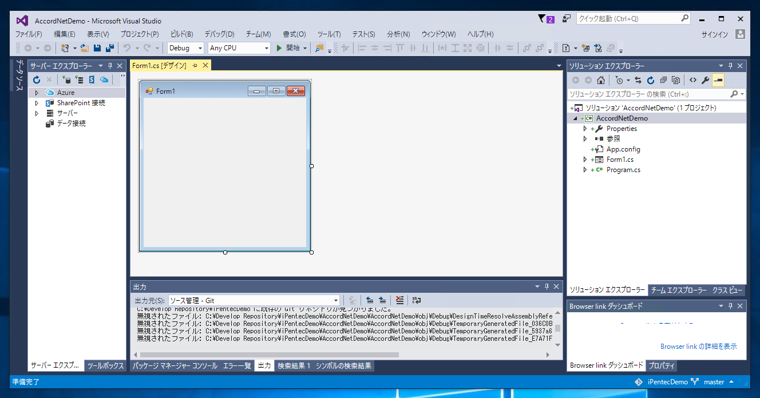
Task: Click Refresh icon in Solution Explorer toolbar
Action: 650,80
